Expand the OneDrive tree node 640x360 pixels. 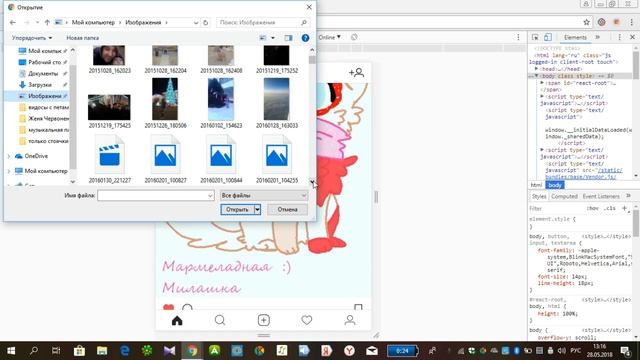[9, 156]
